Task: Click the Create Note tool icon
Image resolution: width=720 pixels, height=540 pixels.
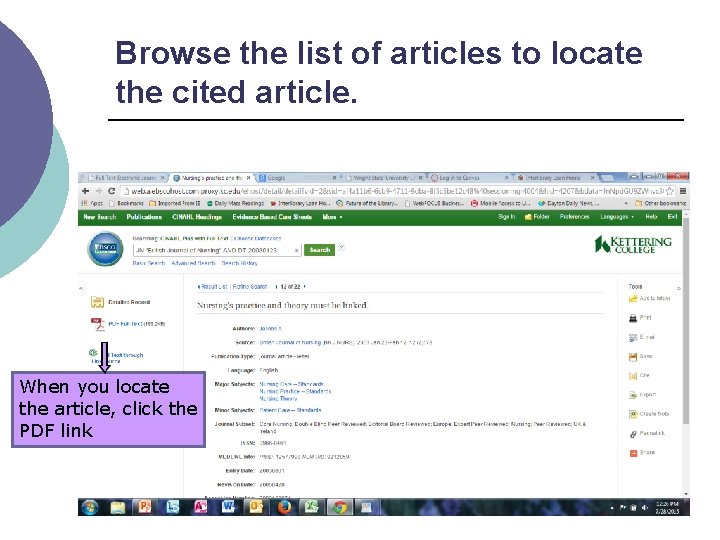Action: 633,414
